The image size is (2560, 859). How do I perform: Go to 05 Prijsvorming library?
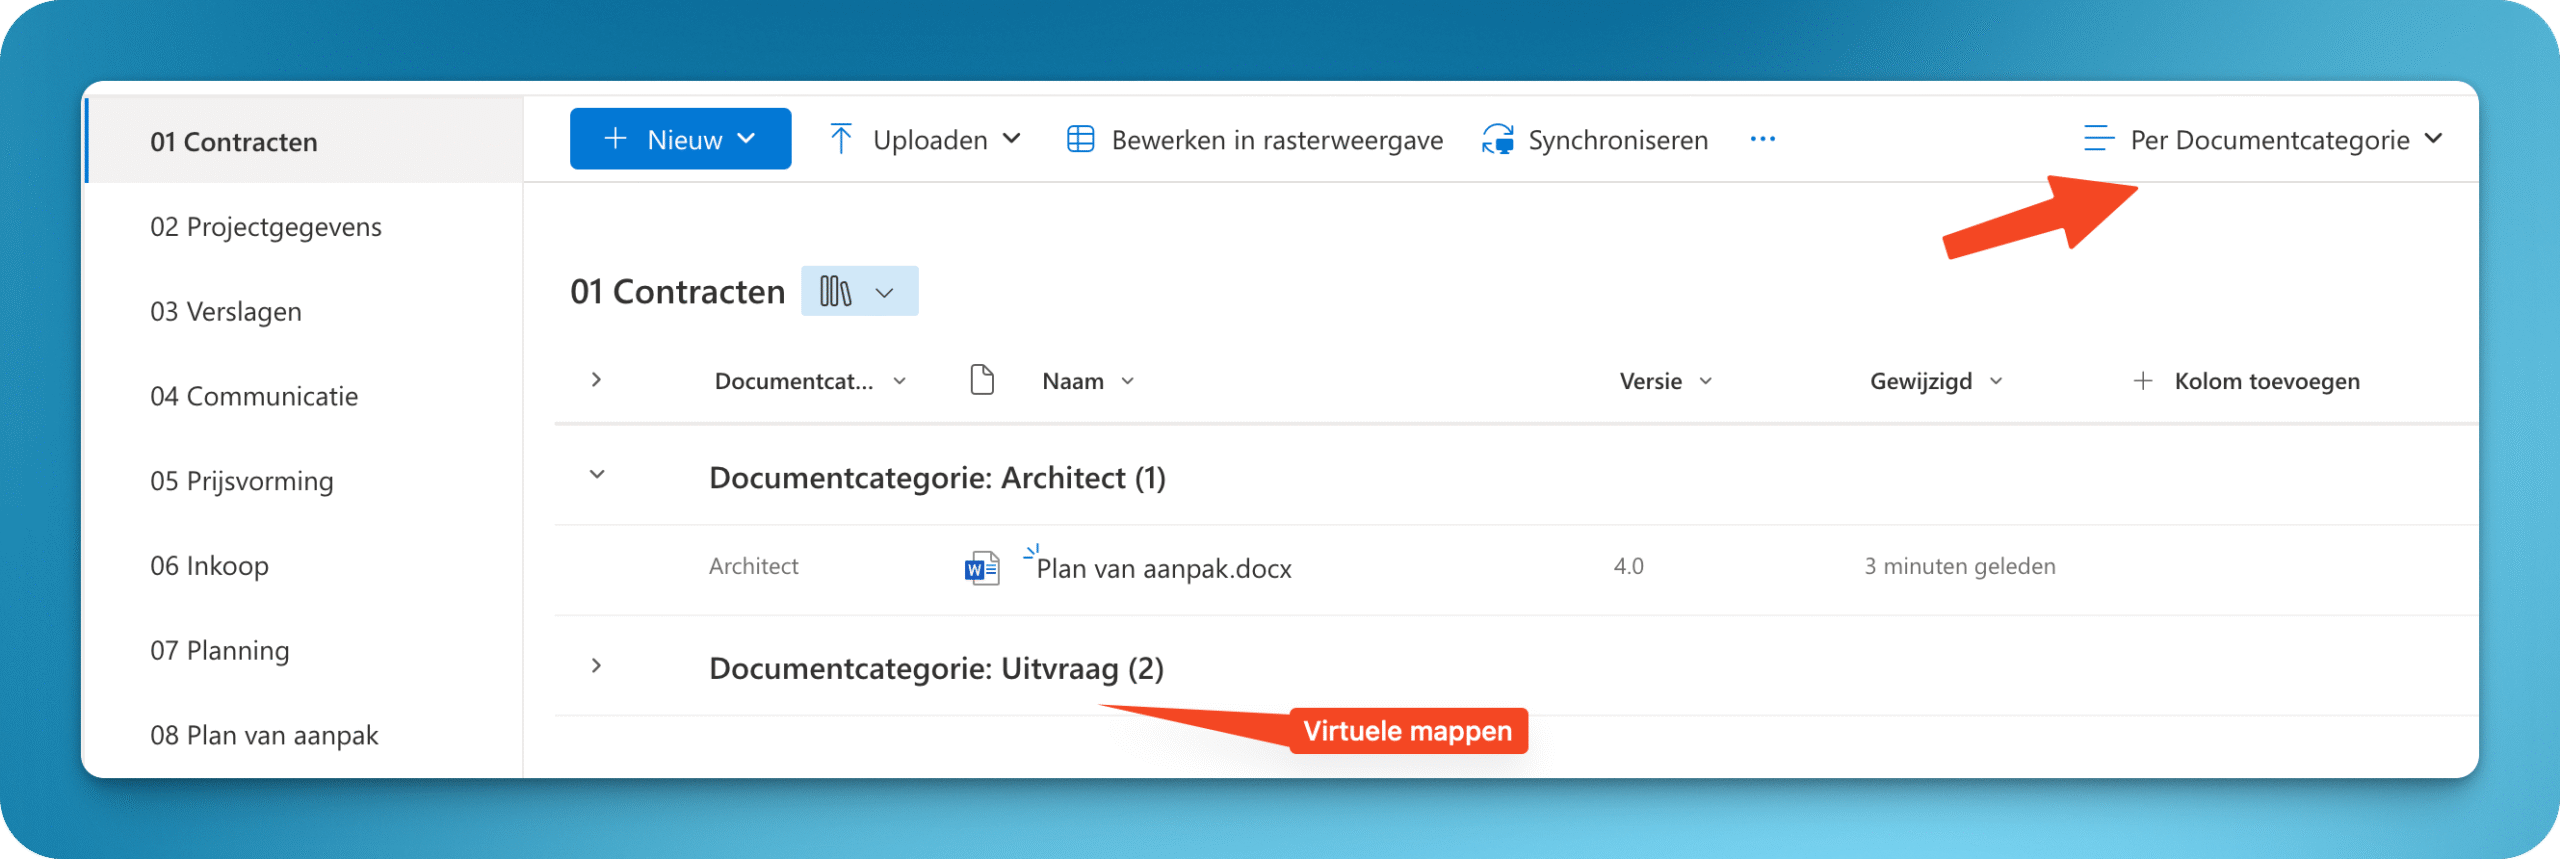point(242,481)
